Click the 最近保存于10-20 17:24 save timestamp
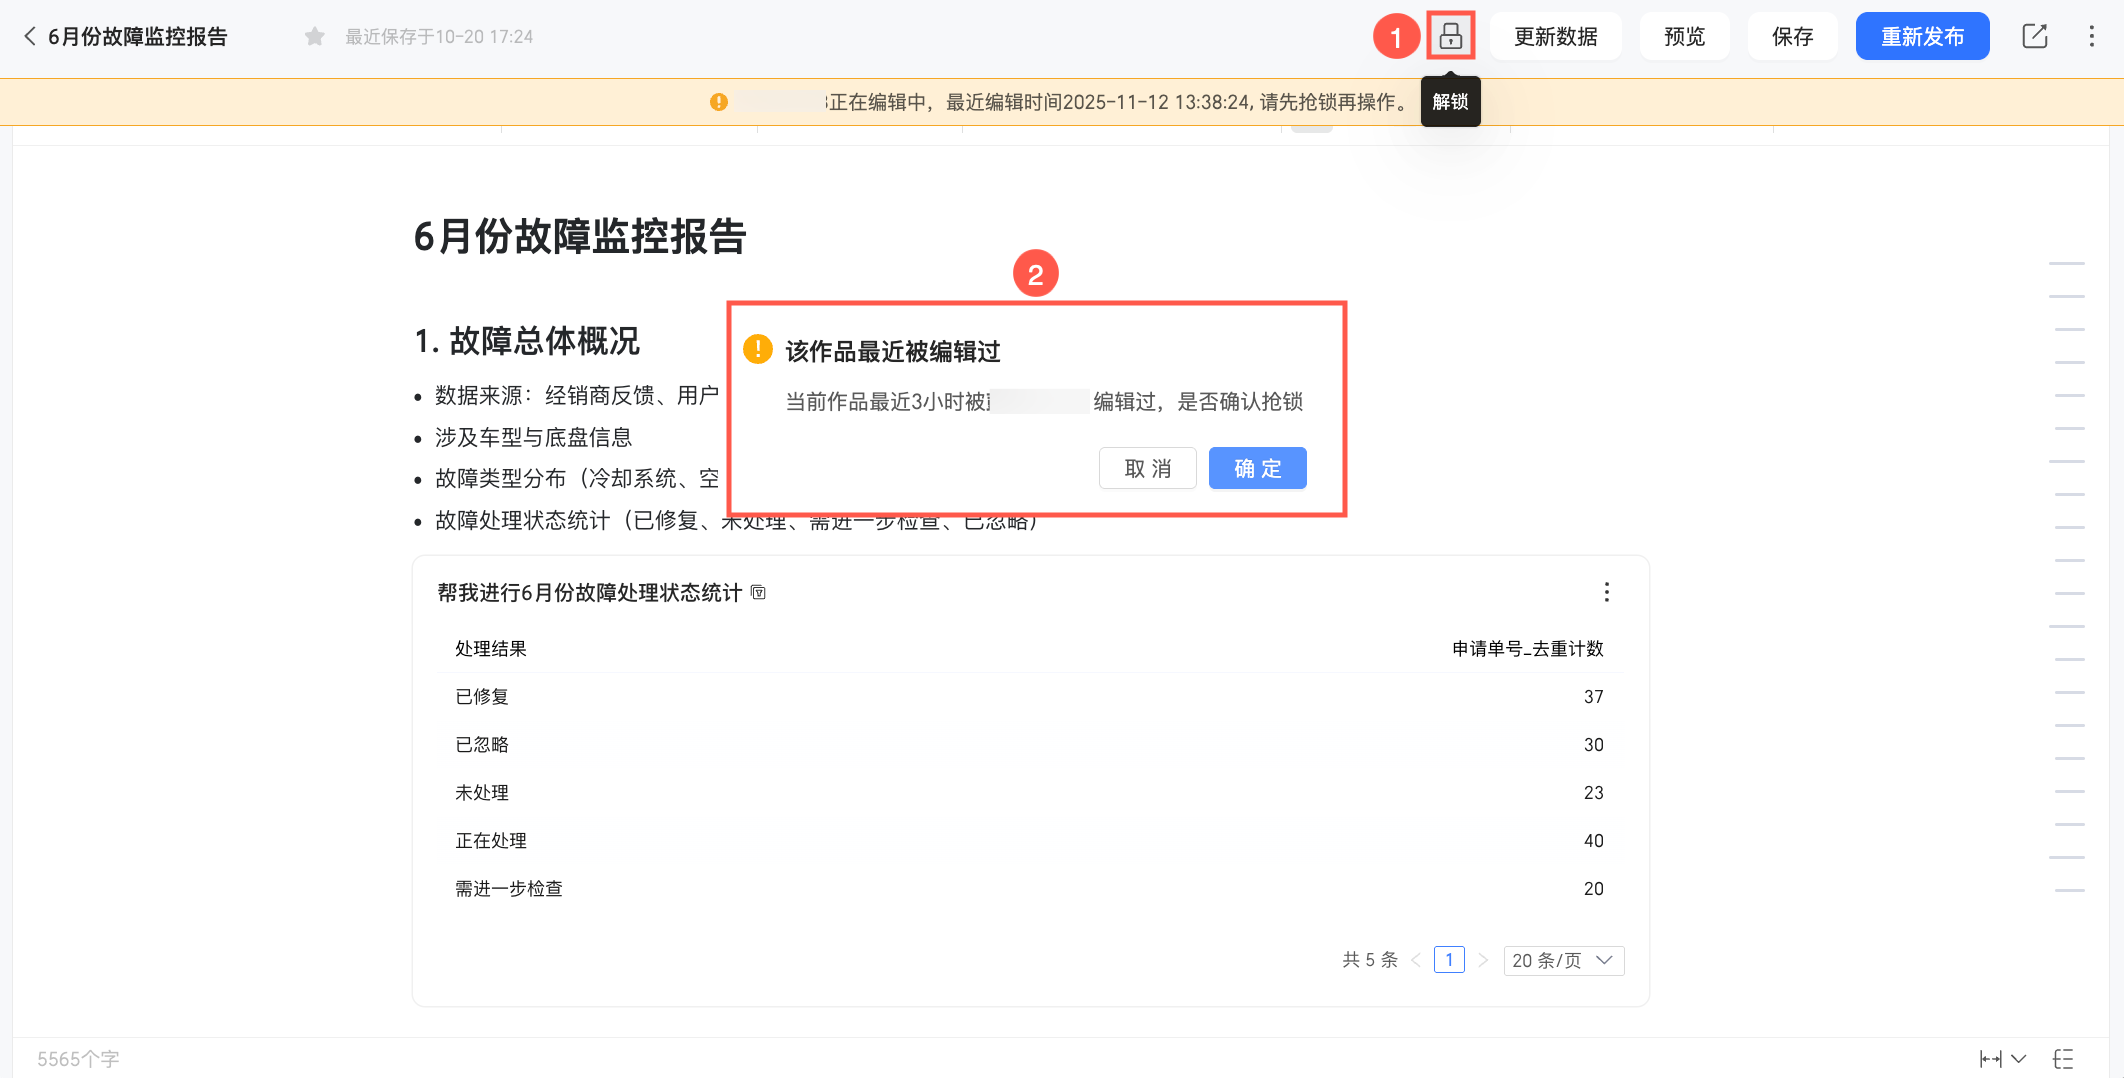This screenshot has height=1078, width=2124. pyautogui.click(x=439, y=37)
